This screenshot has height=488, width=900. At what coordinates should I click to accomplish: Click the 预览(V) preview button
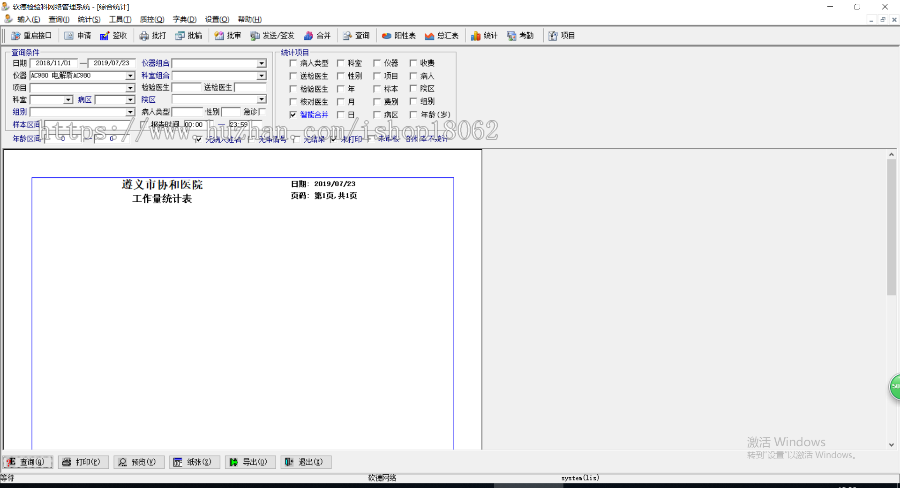(139, 462)
